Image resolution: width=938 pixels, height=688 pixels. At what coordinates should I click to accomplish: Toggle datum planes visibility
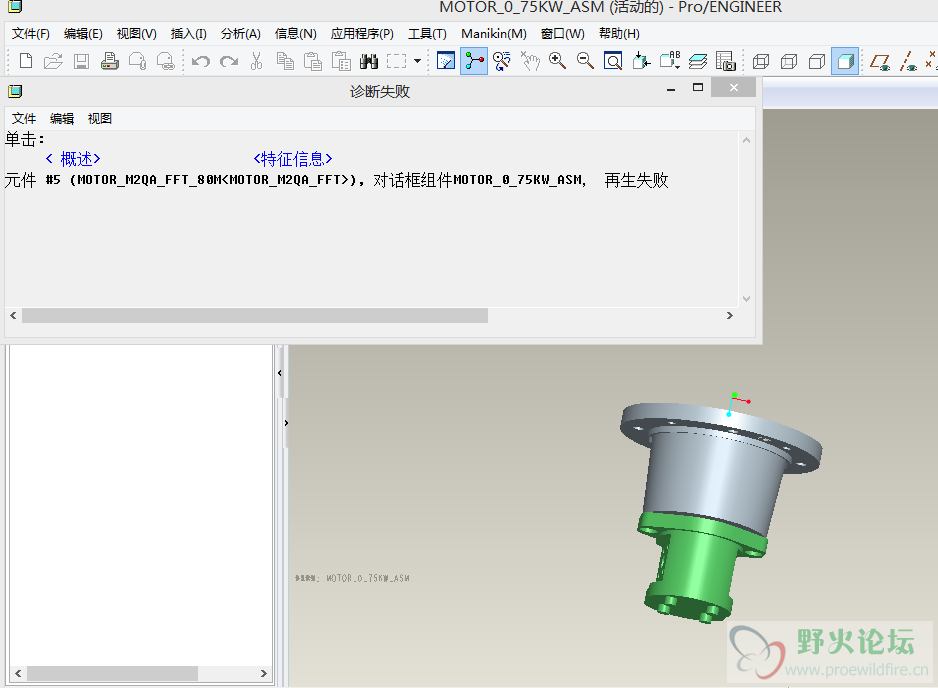(x=880, y=61)
